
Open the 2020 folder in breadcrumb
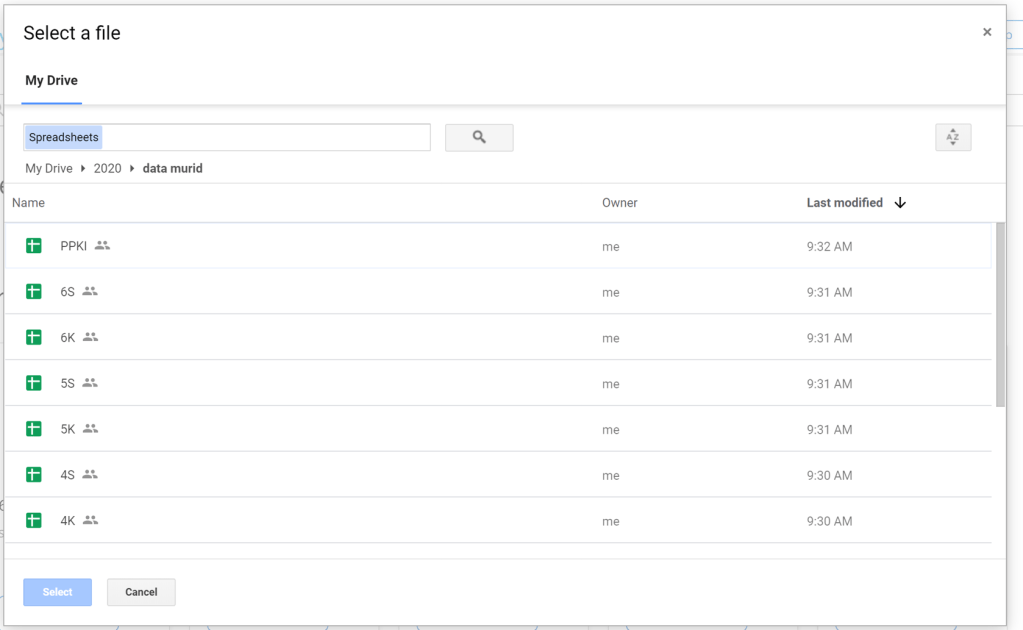click(107, 169)
